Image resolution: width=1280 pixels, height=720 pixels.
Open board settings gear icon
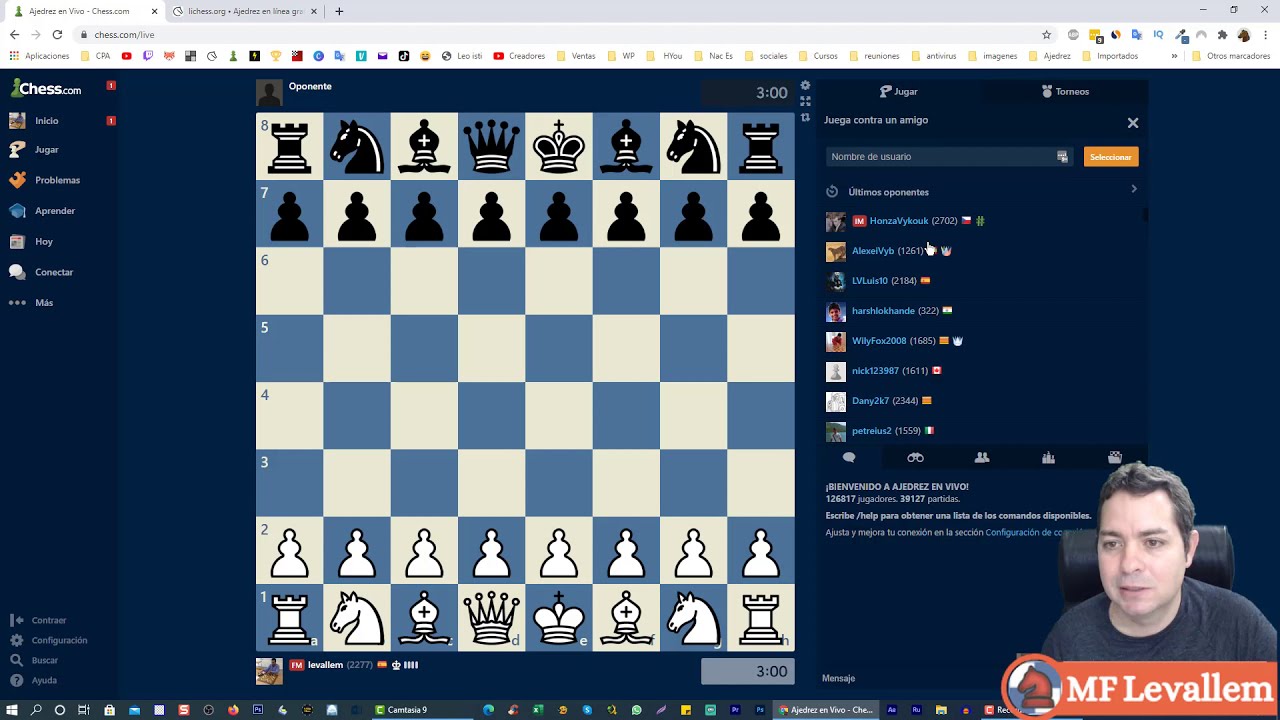coord(805,86)
